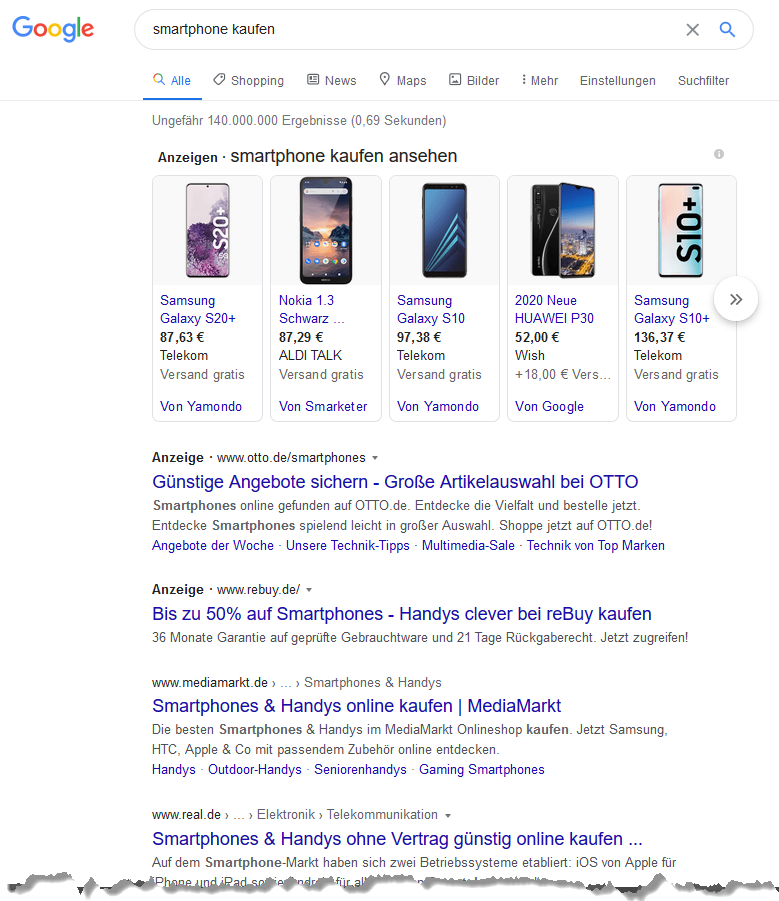Click 'Von Google' under HUAWEI P30
779x901 pixels.
549,406
